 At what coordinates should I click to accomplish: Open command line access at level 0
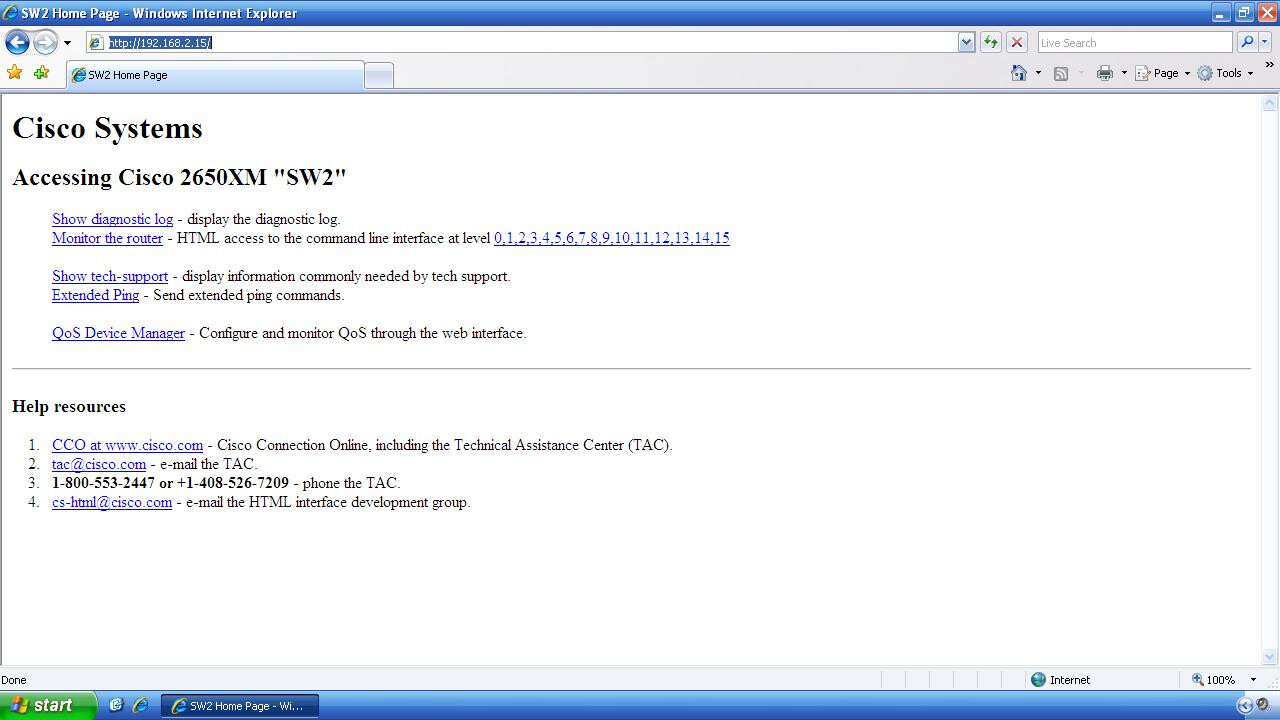(x=498, y=238)
